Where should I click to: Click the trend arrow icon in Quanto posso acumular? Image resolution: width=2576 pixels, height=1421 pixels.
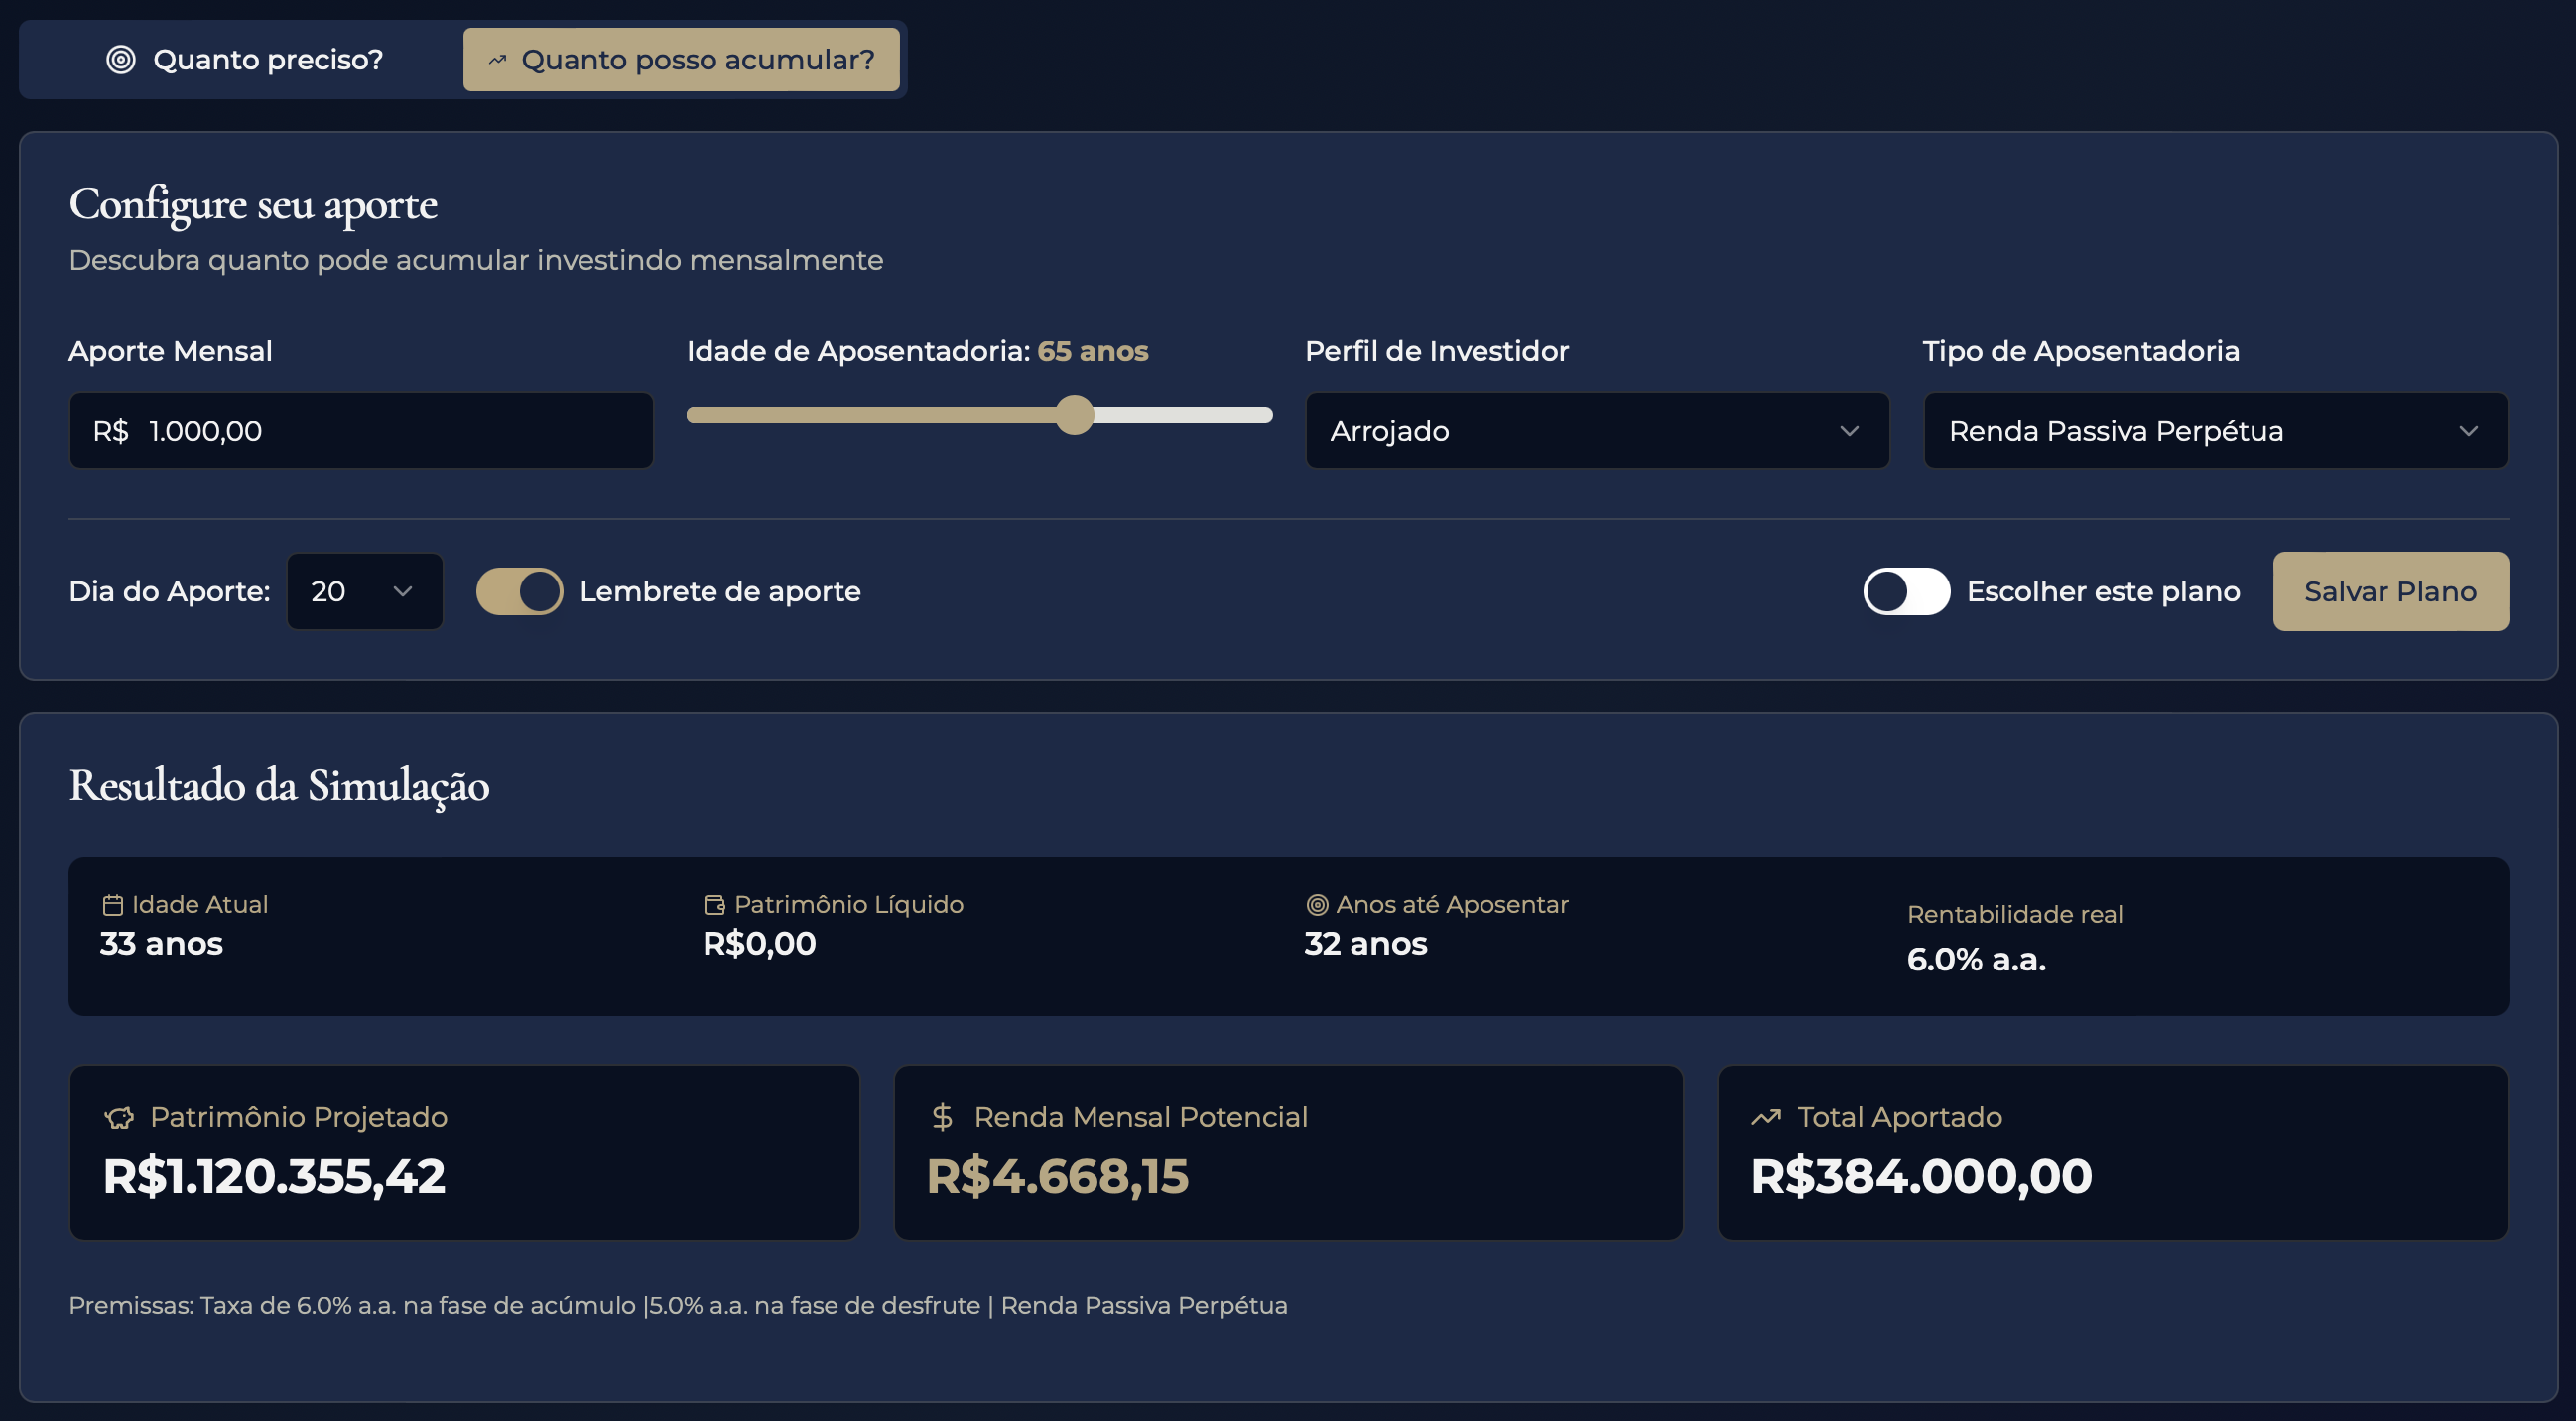pos(497,60)
